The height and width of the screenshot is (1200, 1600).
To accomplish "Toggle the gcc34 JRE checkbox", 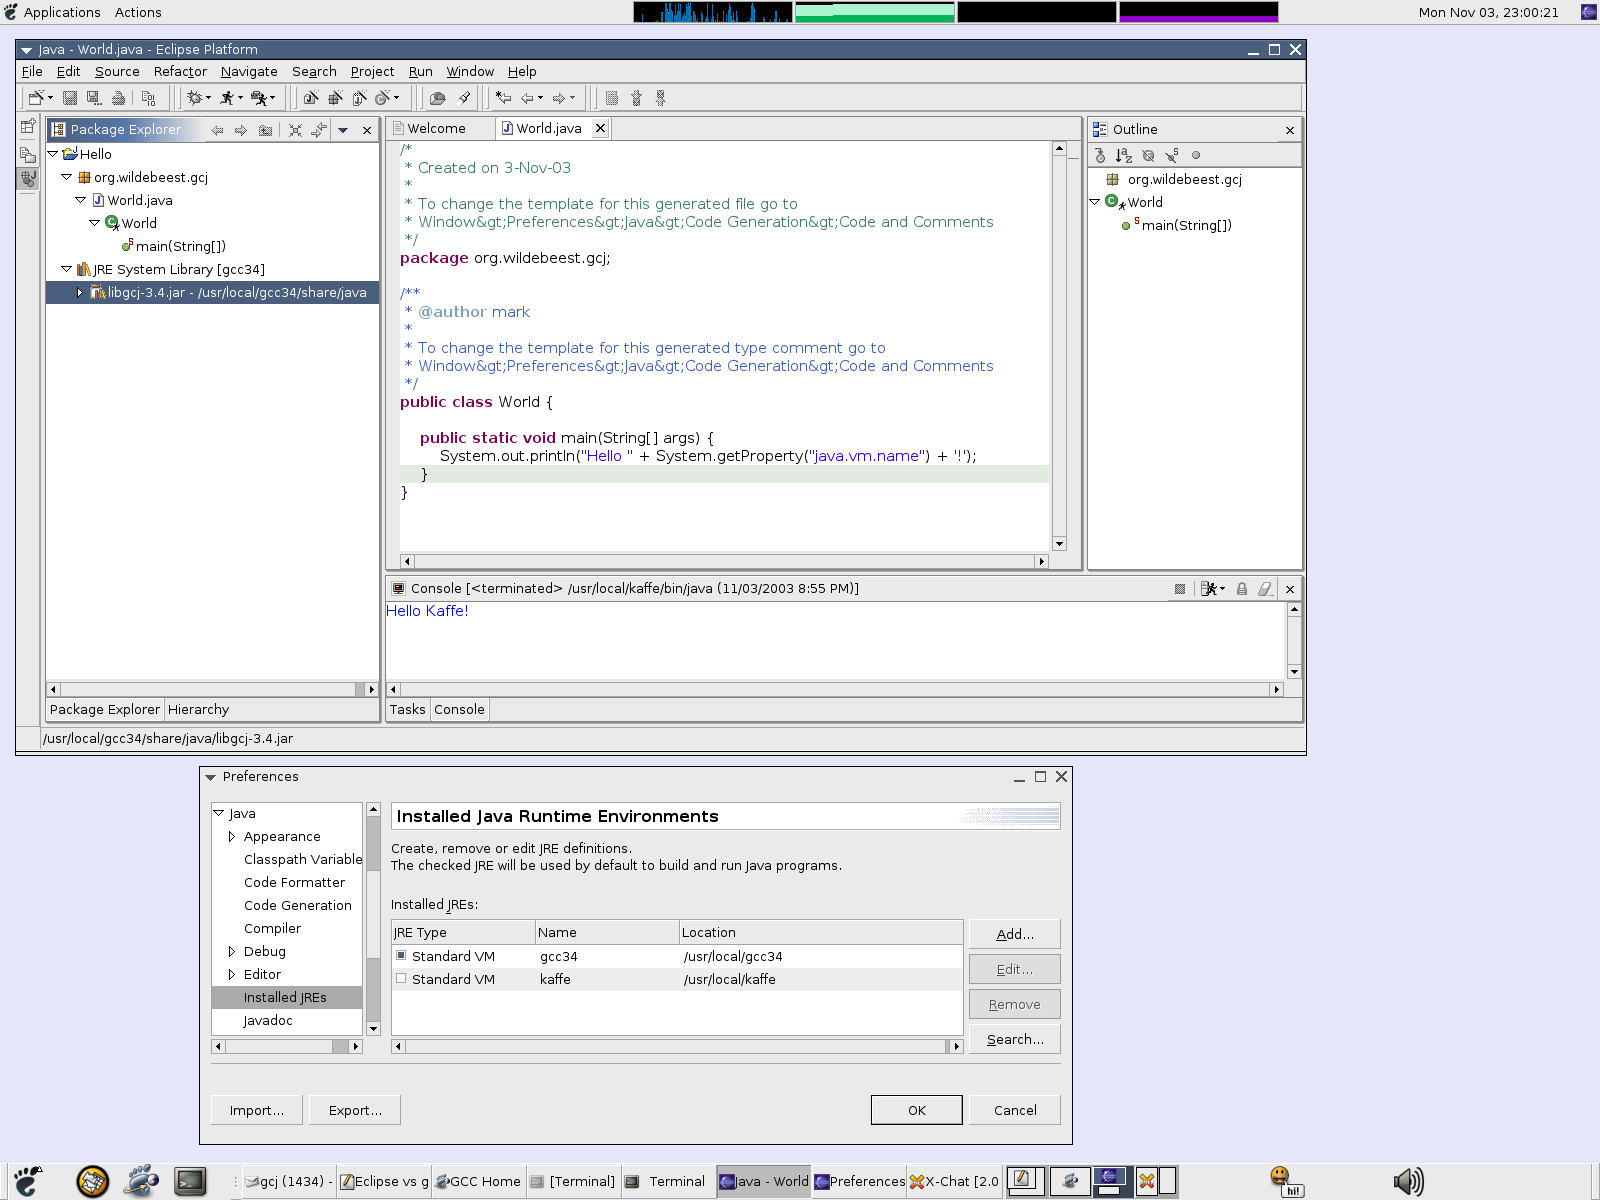I will click(401, 956).
